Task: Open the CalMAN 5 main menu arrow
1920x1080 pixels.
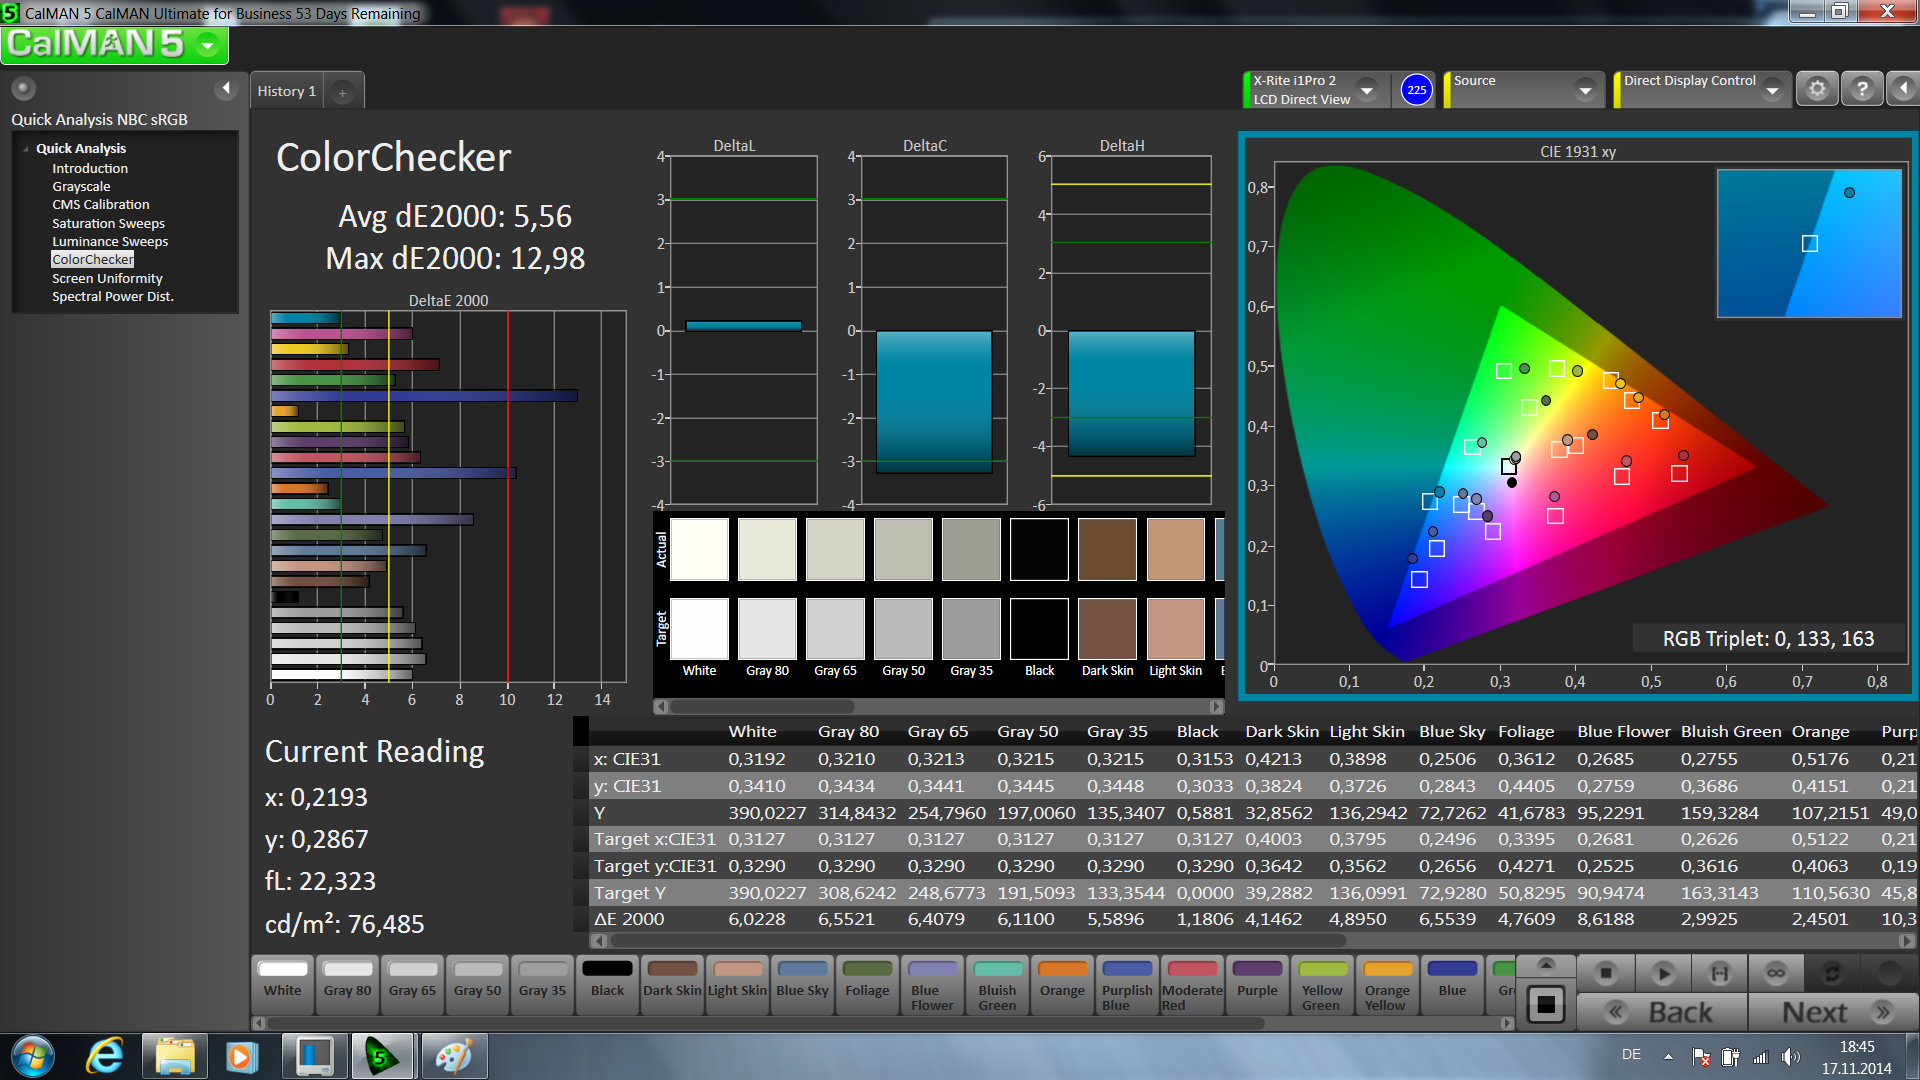Action: (x=207, y=45)
